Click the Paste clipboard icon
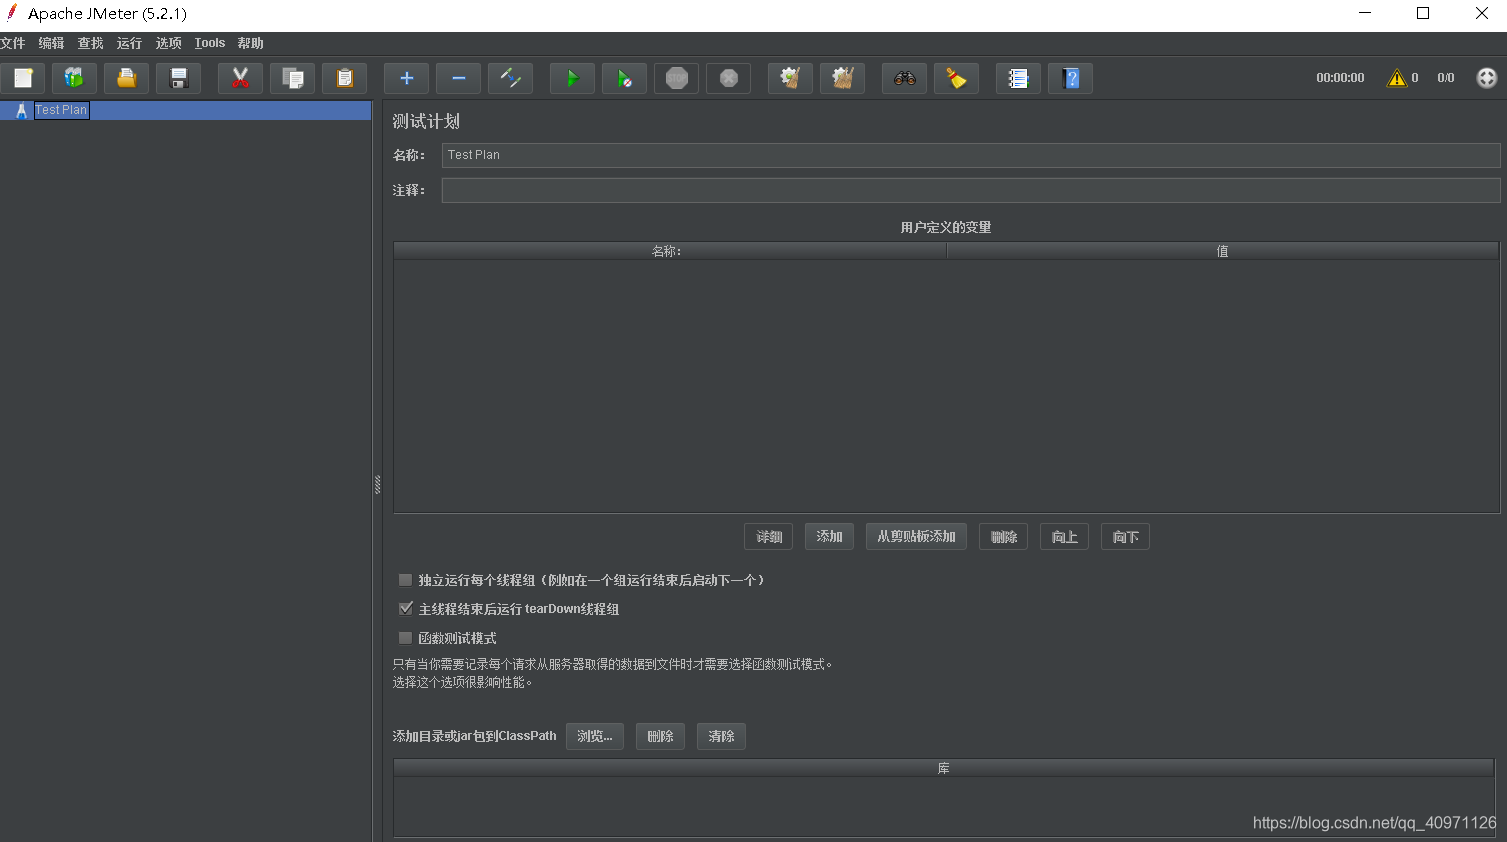The width and height of the screenshot is (1507, 842). [x=344, y=78]
